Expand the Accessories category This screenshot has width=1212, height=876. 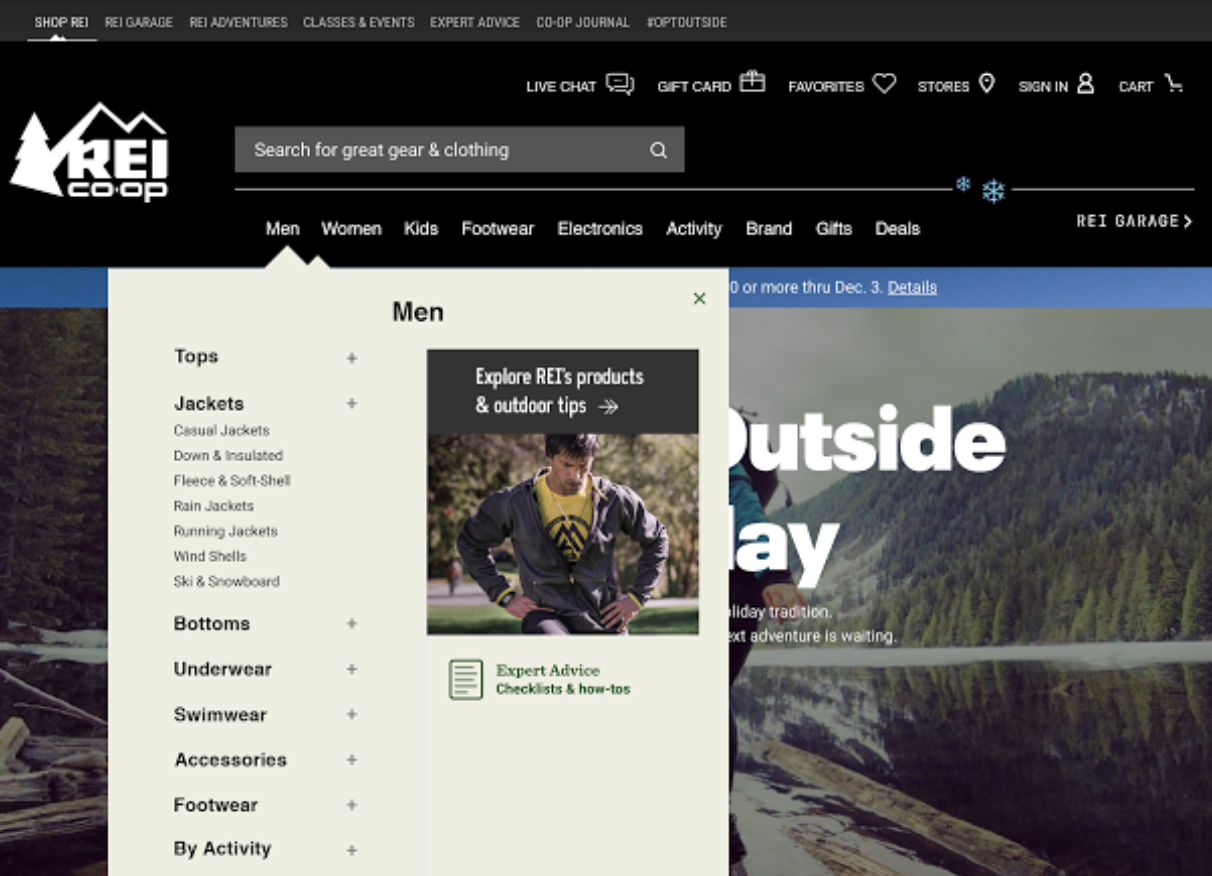tap(351, 760)
